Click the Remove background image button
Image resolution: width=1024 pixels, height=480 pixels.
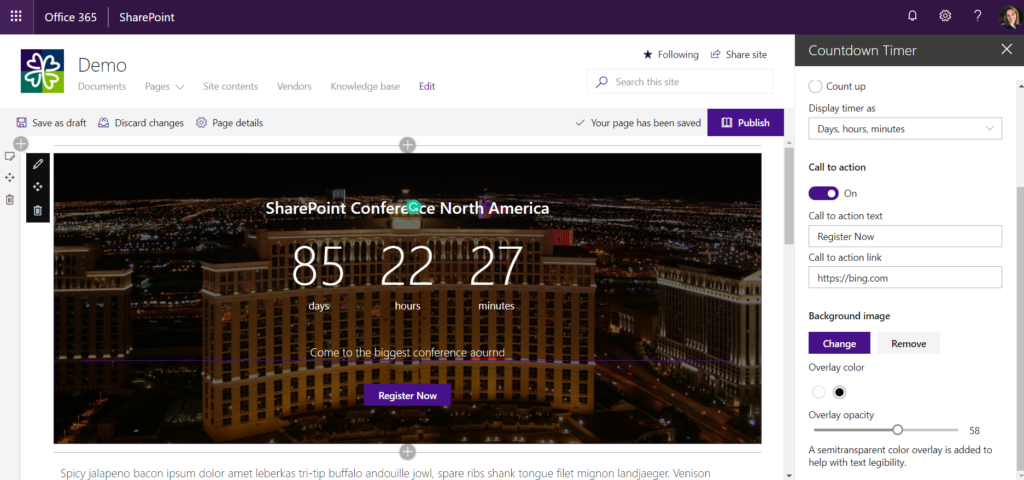tap(908, 344)
